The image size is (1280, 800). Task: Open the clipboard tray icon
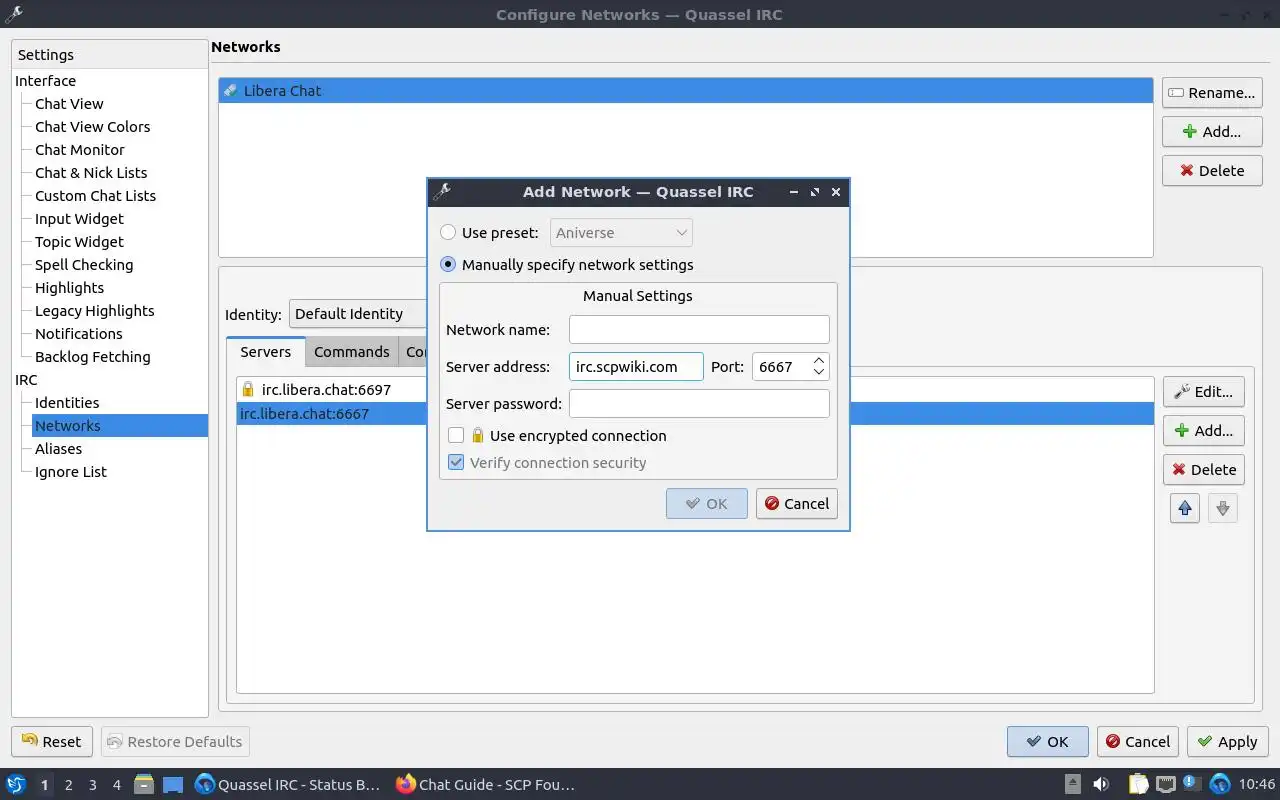click(x=1138, y=785)
